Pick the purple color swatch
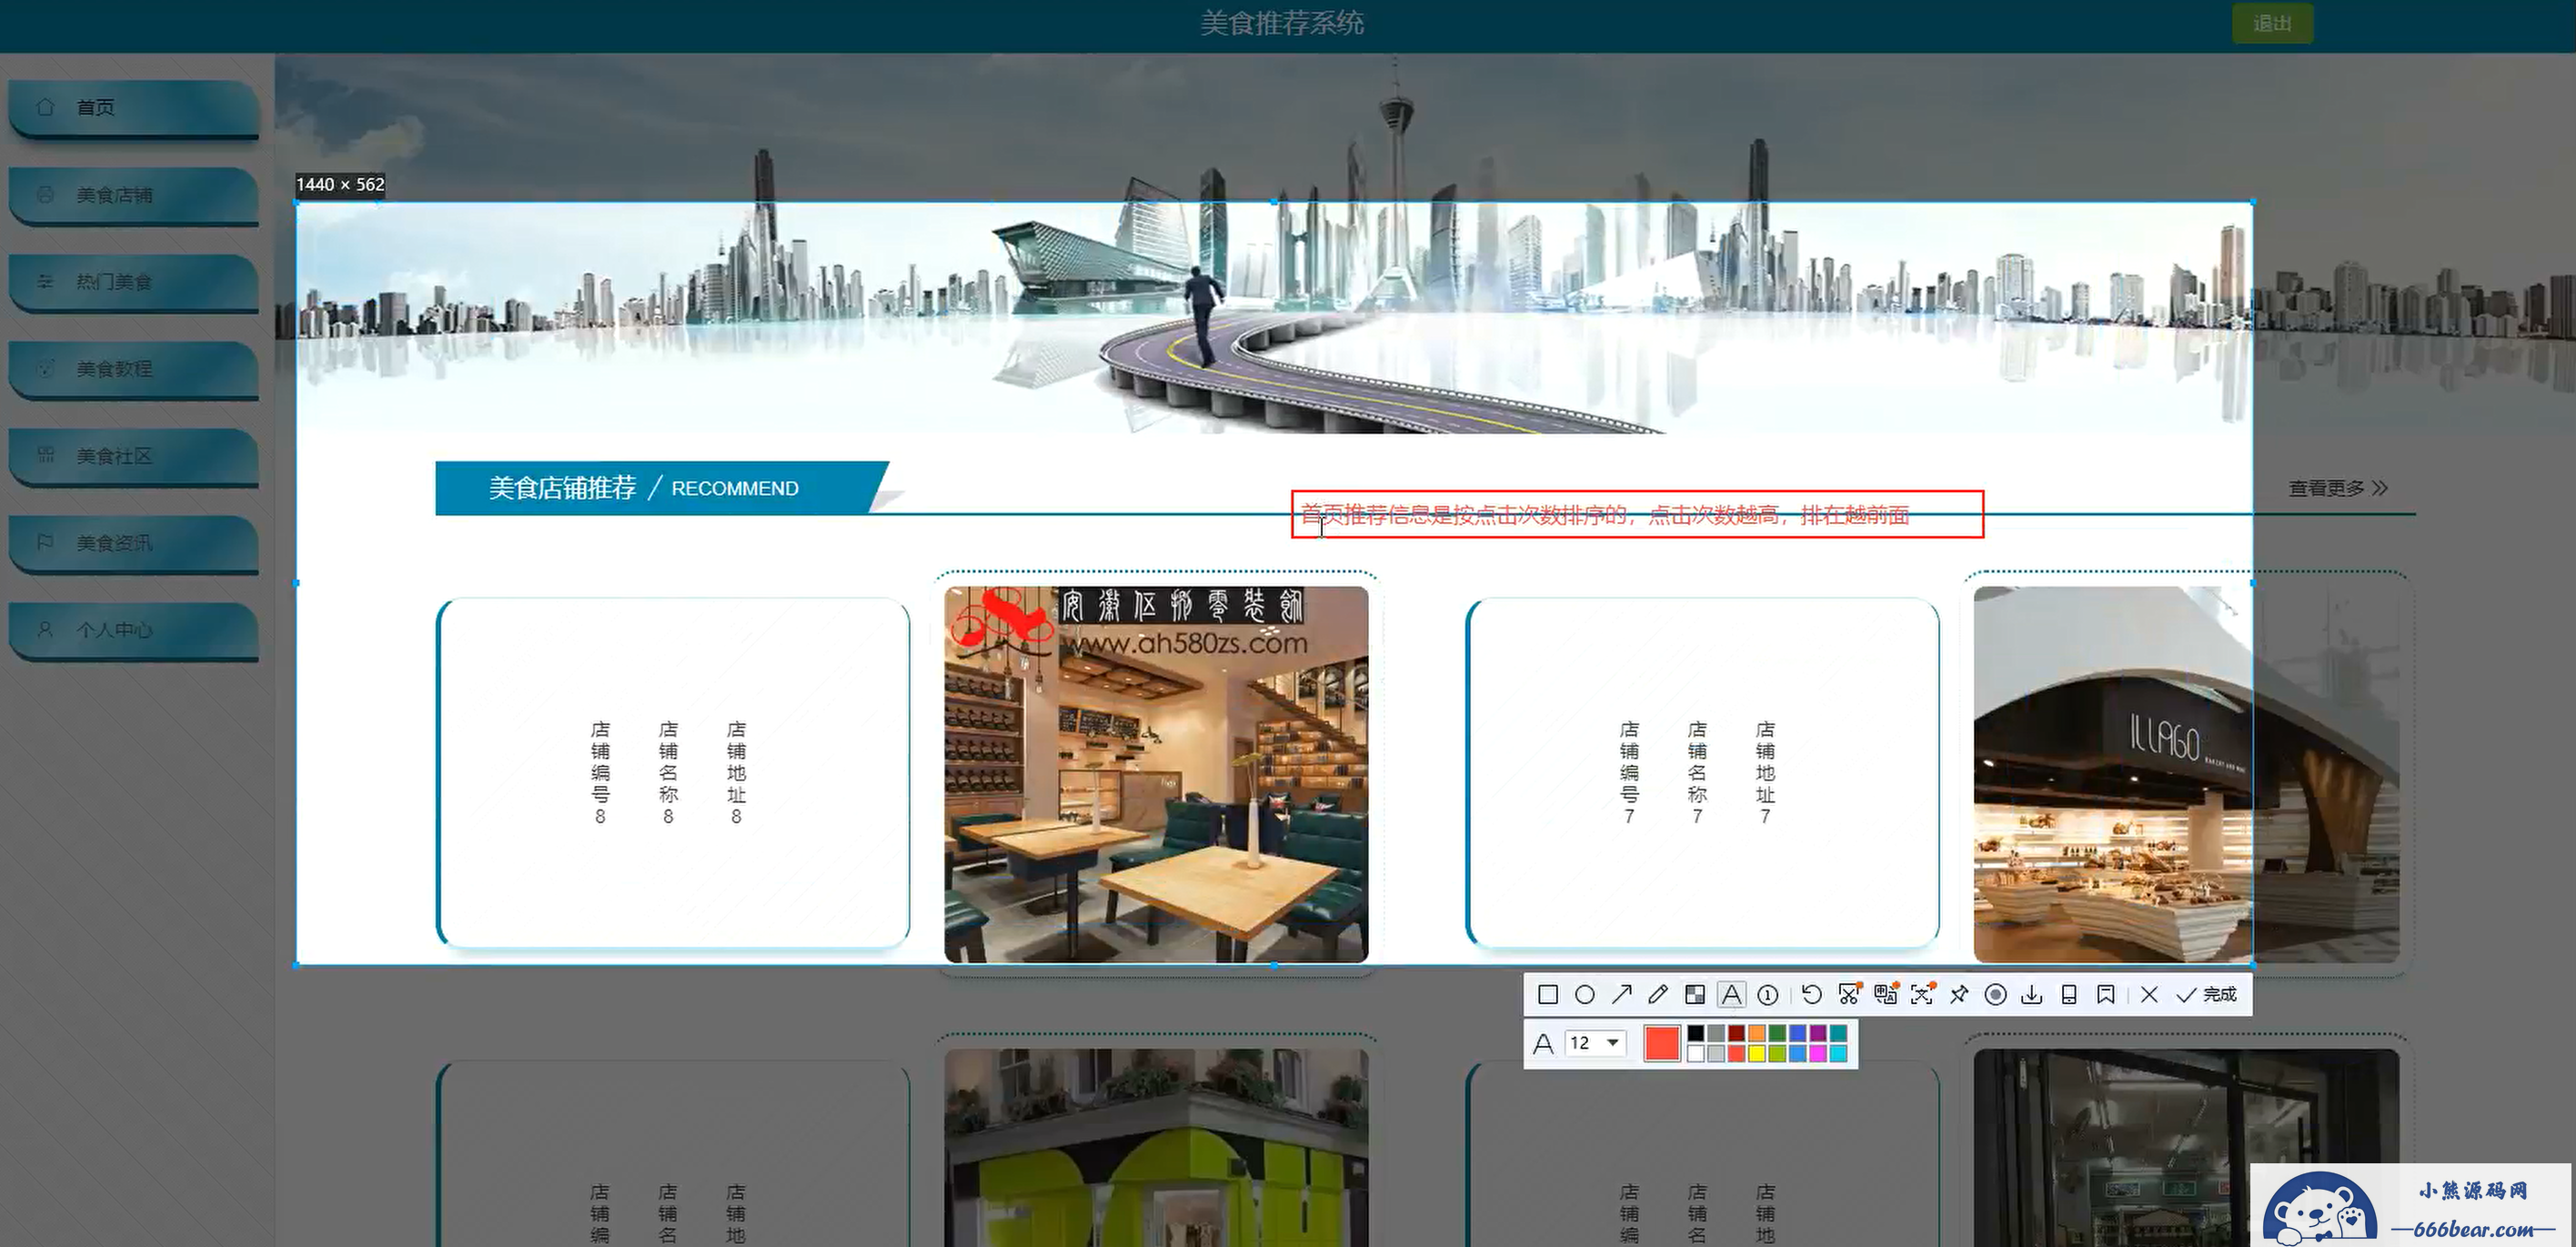 [1818, 1033]
